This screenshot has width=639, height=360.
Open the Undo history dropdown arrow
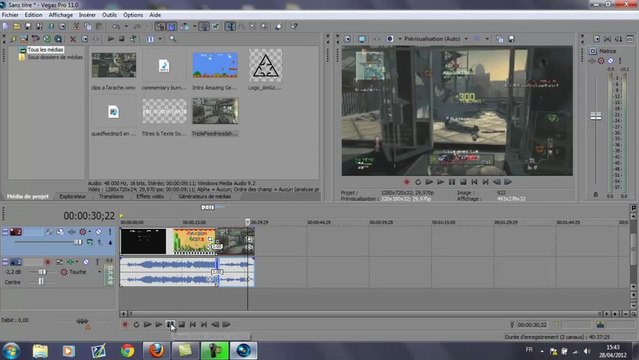click(126, 27)
